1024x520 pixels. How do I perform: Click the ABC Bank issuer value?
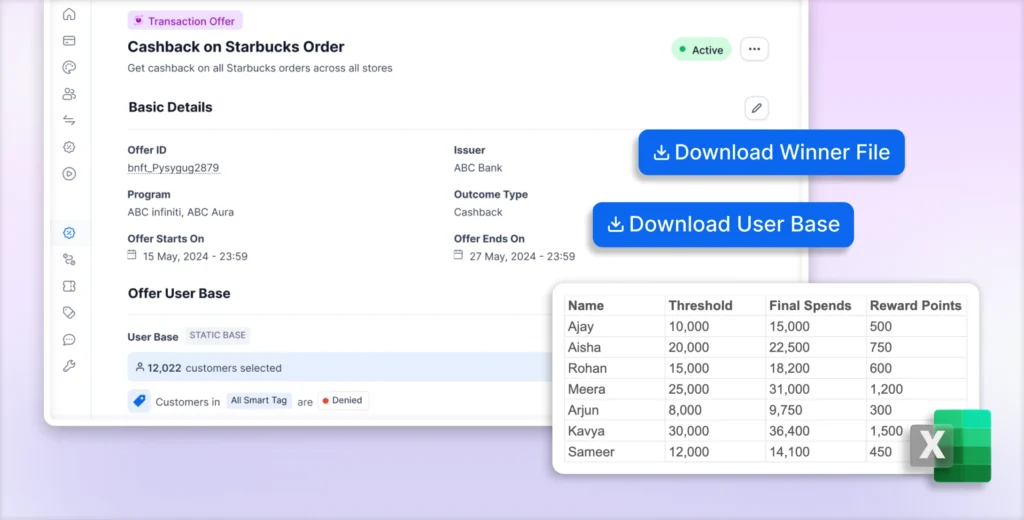[x=478, y=168]
